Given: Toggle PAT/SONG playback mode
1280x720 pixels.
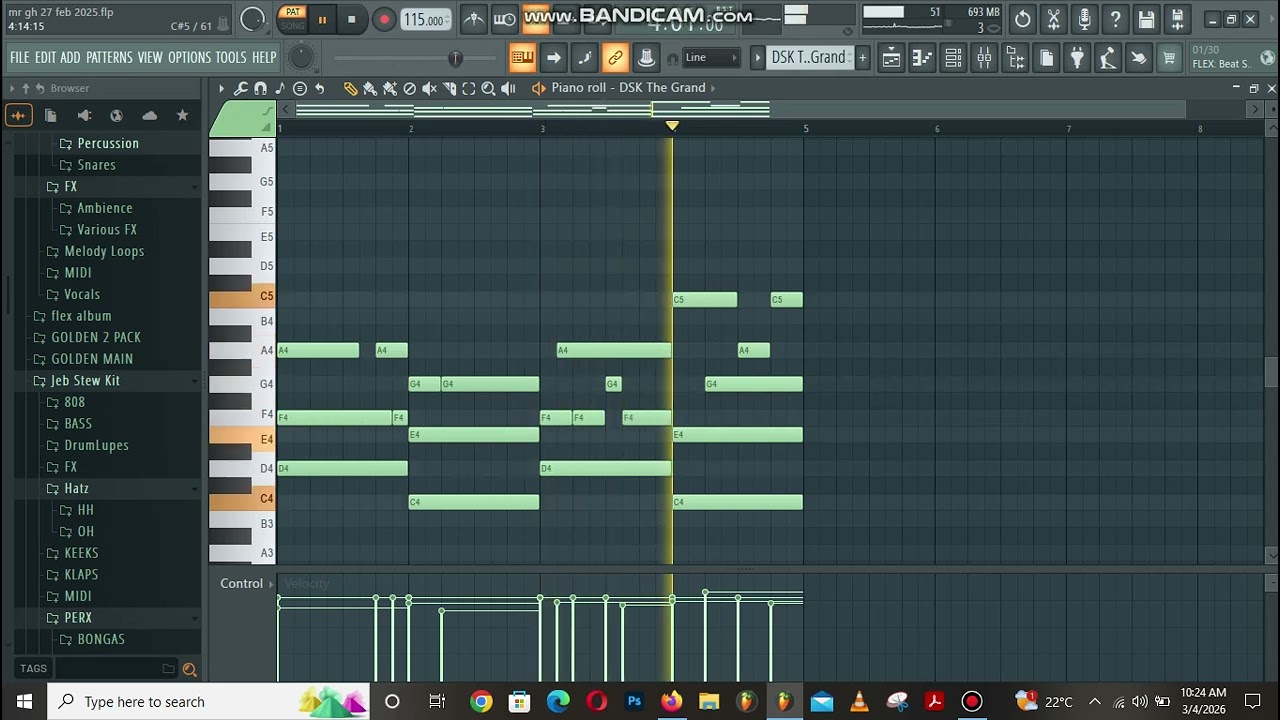Looking at the screenshot, I should (292, 19).
